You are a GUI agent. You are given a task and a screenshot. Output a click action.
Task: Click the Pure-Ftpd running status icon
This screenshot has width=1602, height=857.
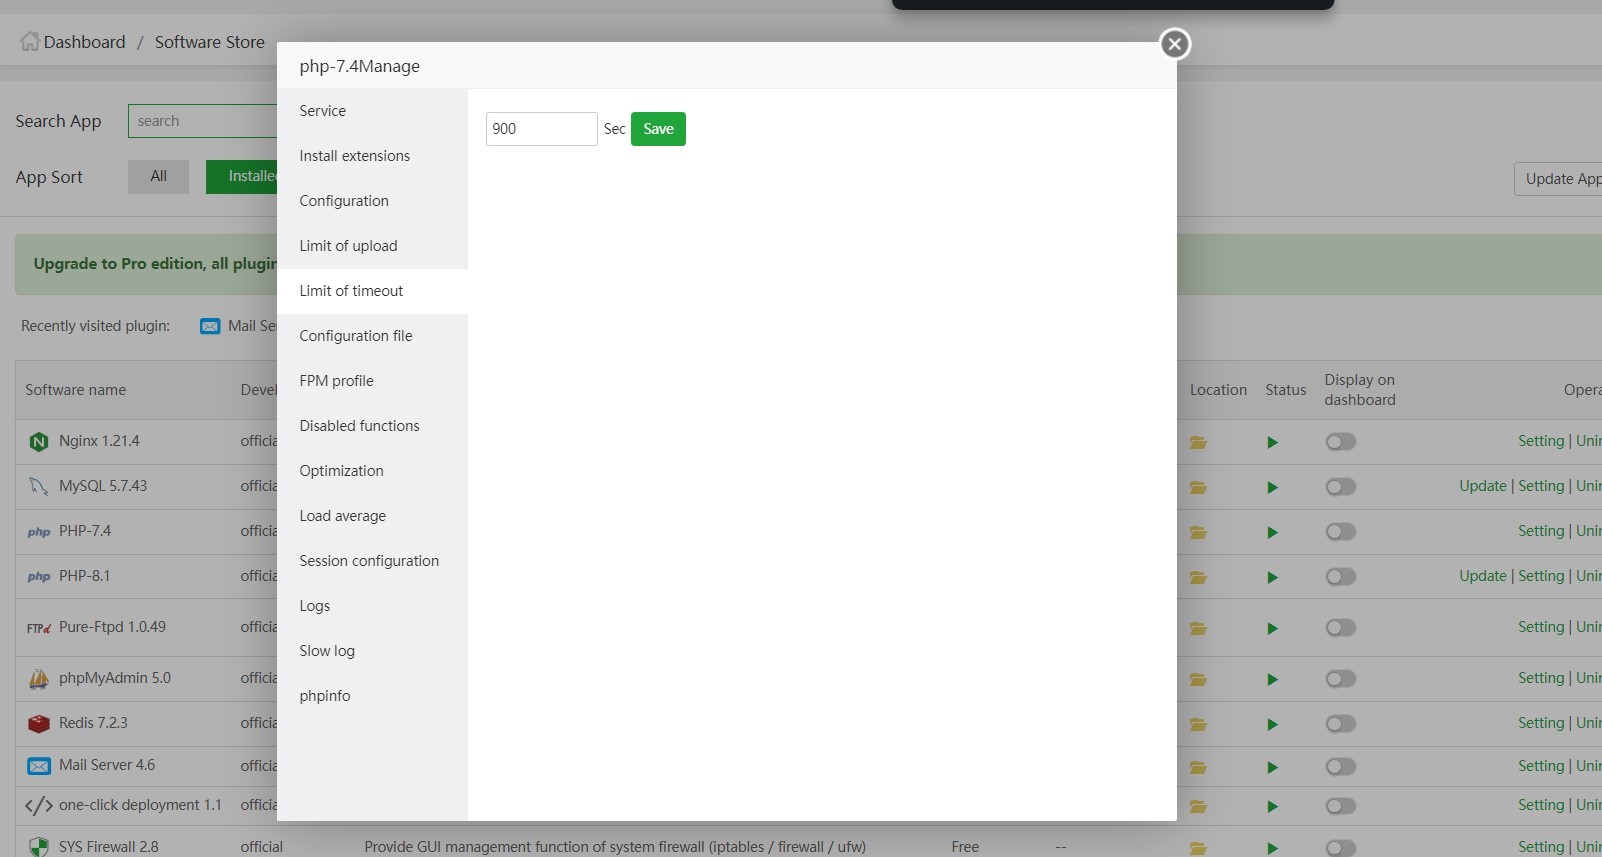click(x=1272, y=628)
